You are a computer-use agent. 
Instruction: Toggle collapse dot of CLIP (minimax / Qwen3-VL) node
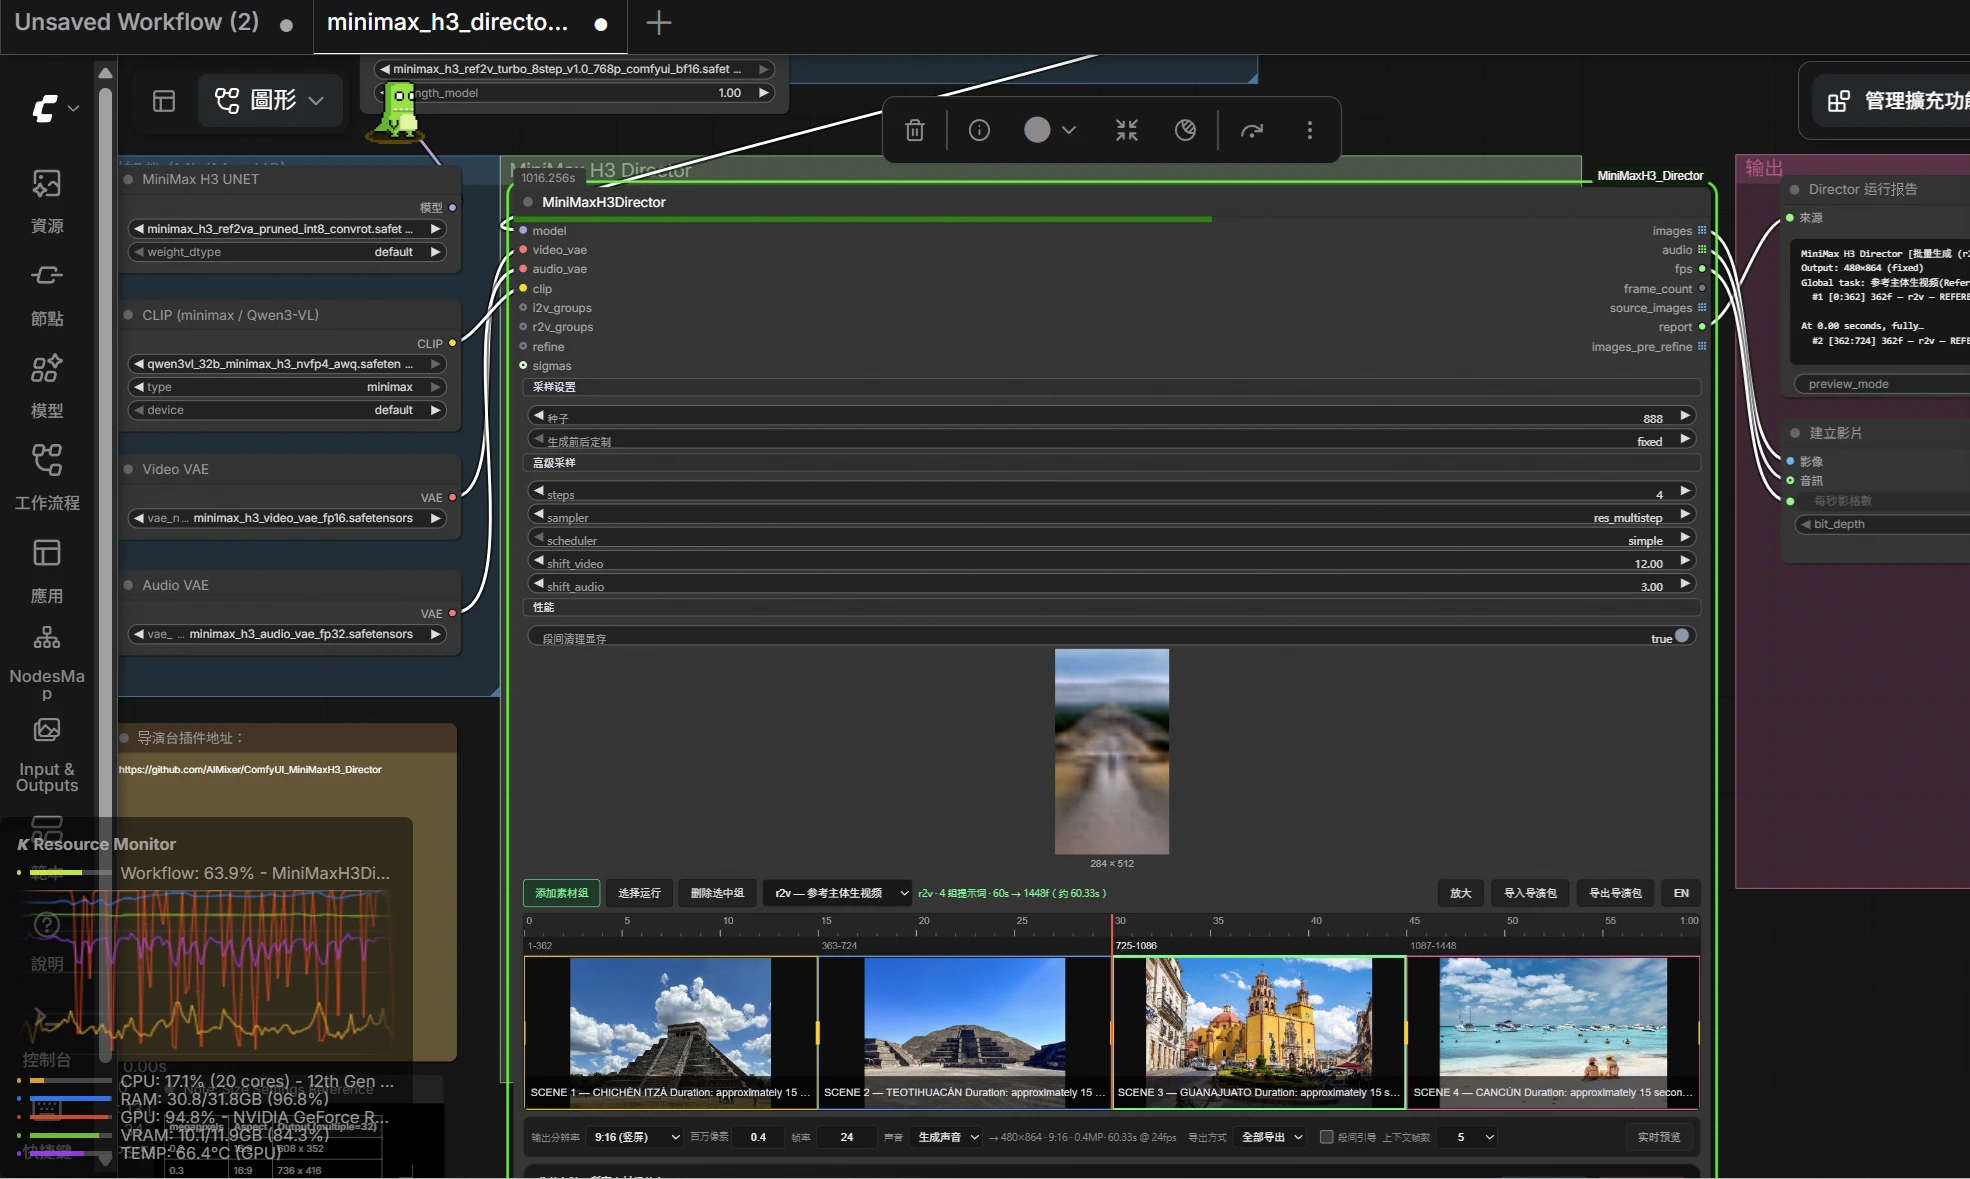[128, 315]
